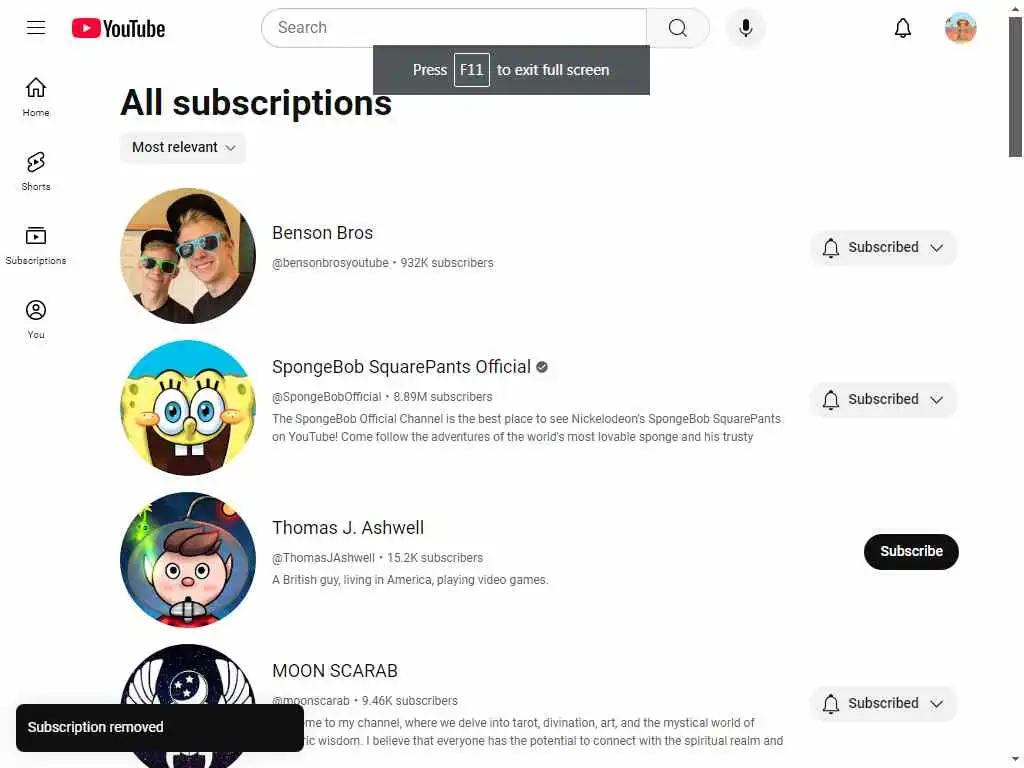Screen dimensions: 1024x768
Task: Go to Home in sidebar
Action: point(36,97)
